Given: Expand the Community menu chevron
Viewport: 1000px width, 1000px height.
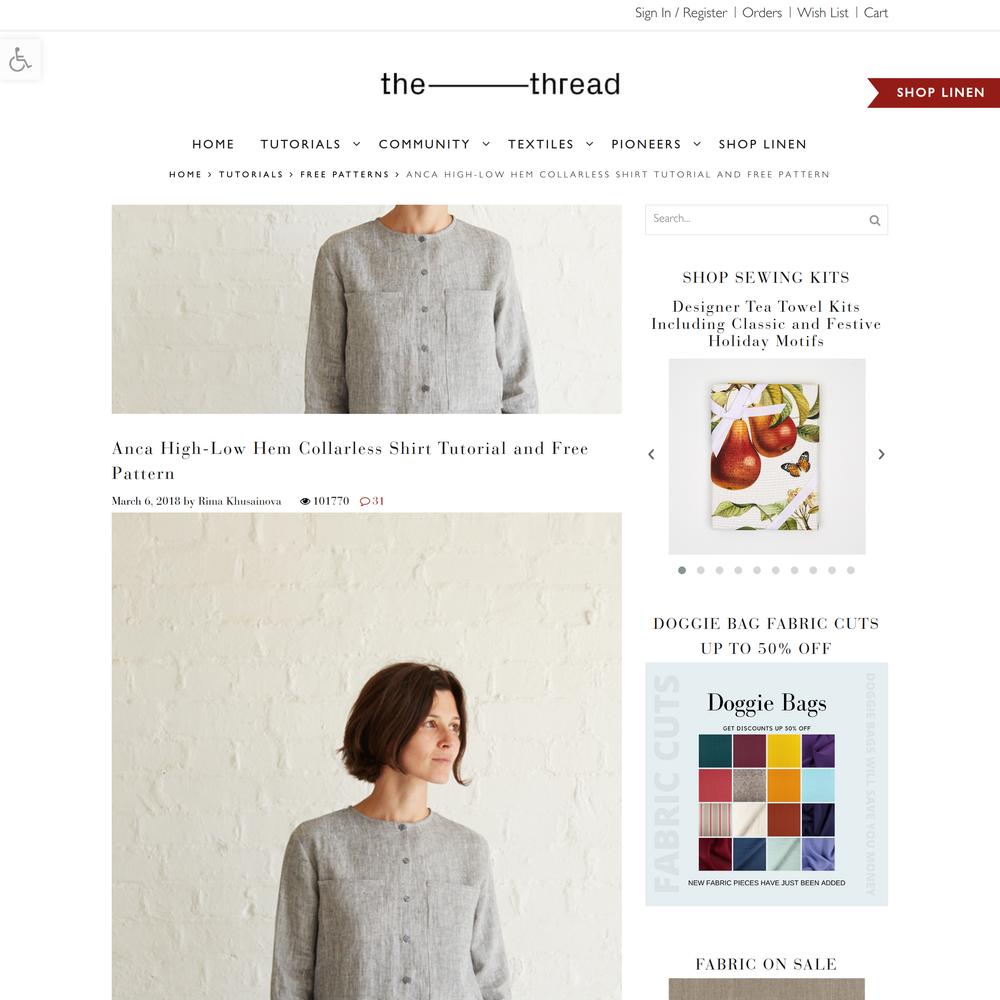Looking at the screenshot, I should tap(486, 144).
